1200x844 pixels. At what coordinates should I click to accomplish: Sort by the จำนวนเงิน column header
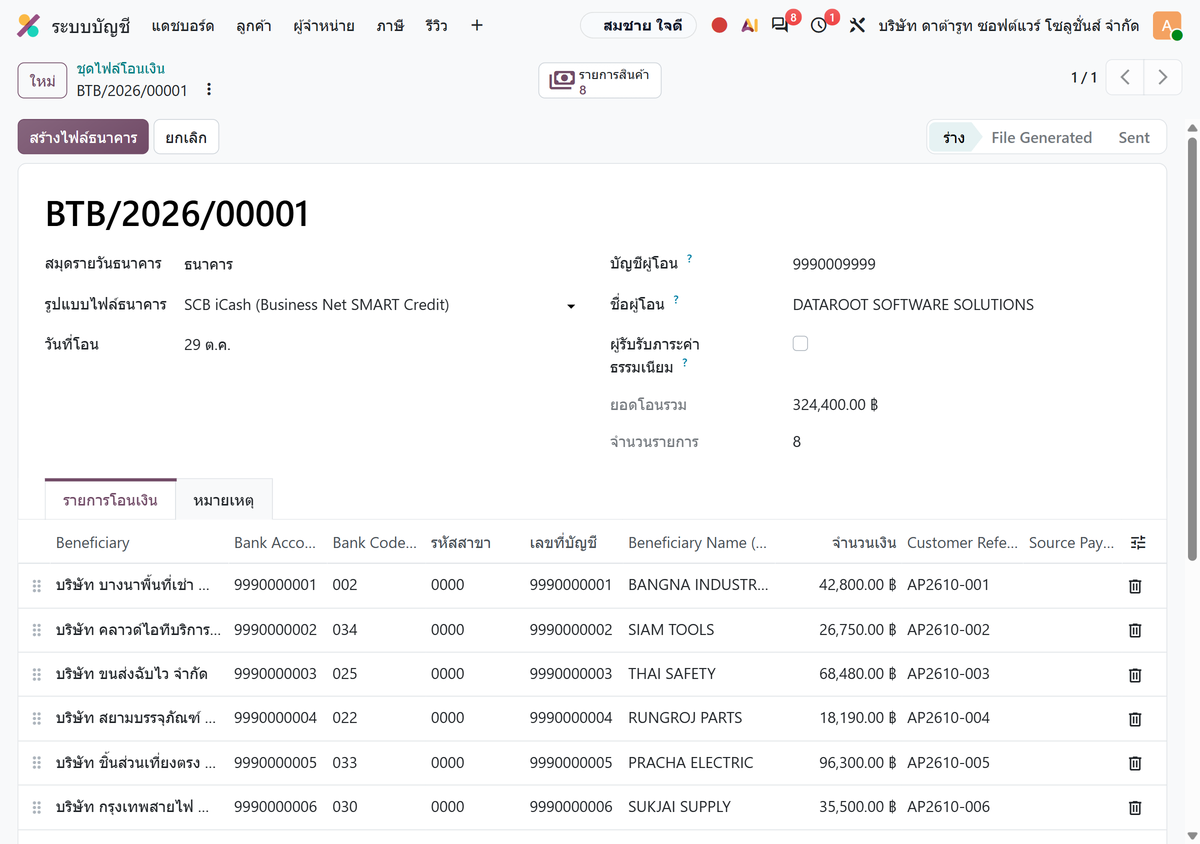pyautogui.click(x=864, y=543)
